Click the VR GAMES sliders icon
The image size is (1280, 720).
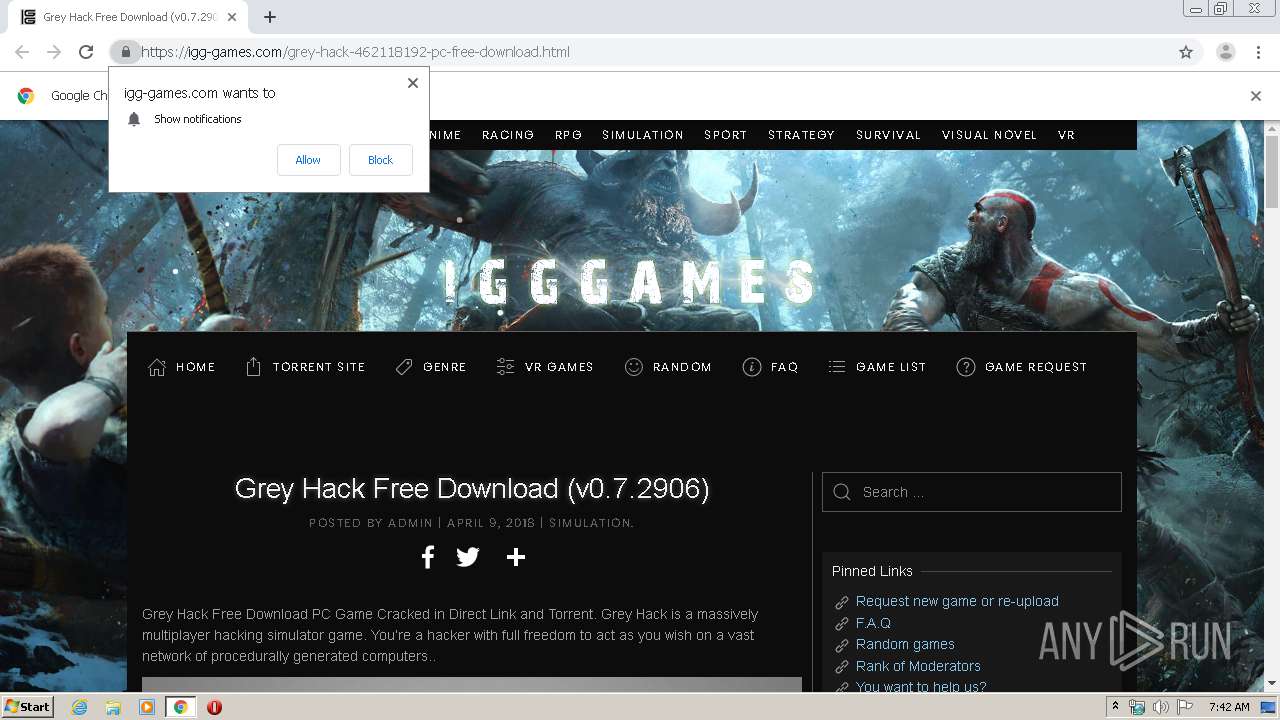[505, 367]
